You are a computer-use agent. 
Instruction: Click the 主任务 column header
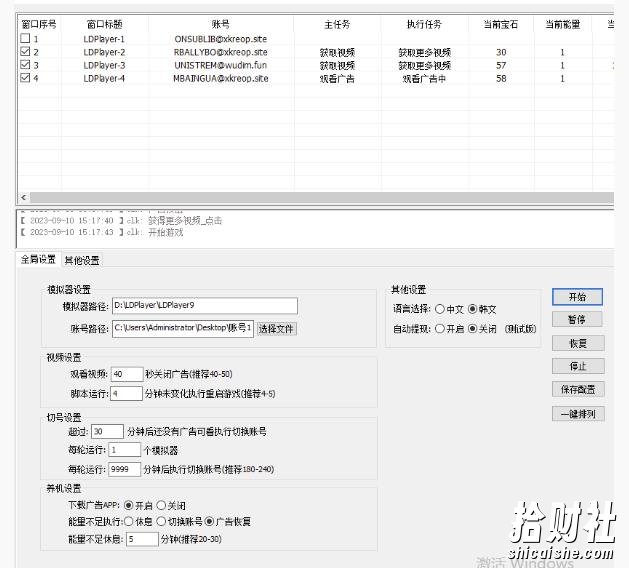(337, 24)
